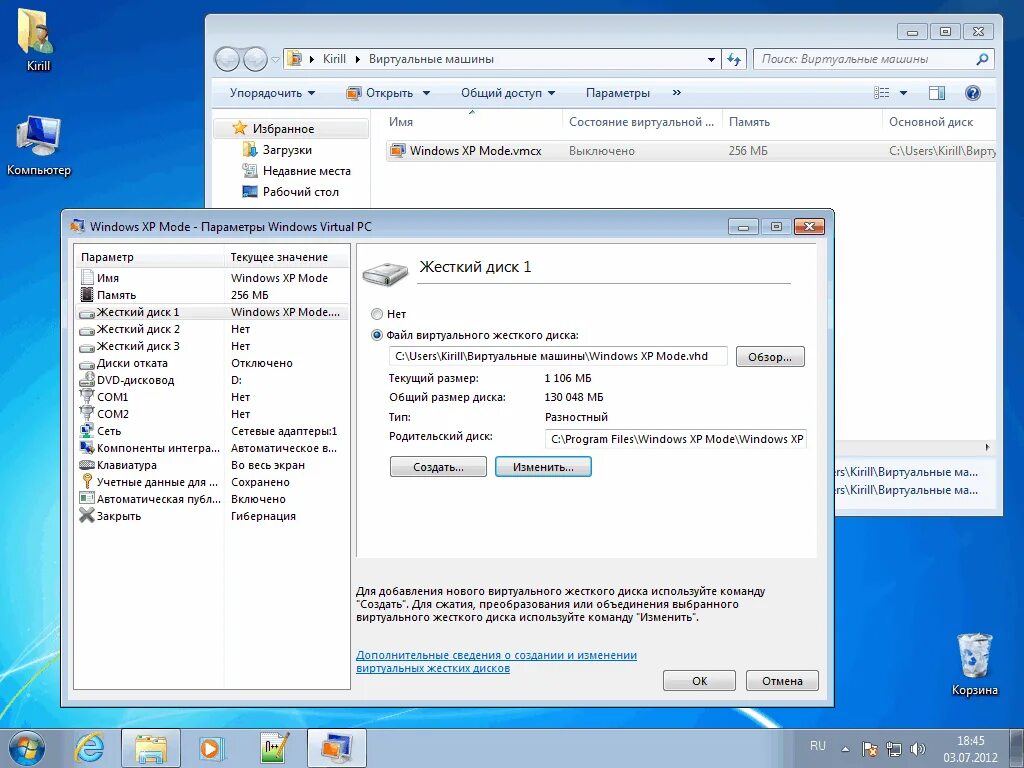Open the Корзина recycle bin icon

pyautogui.click(x=974, y=664)
